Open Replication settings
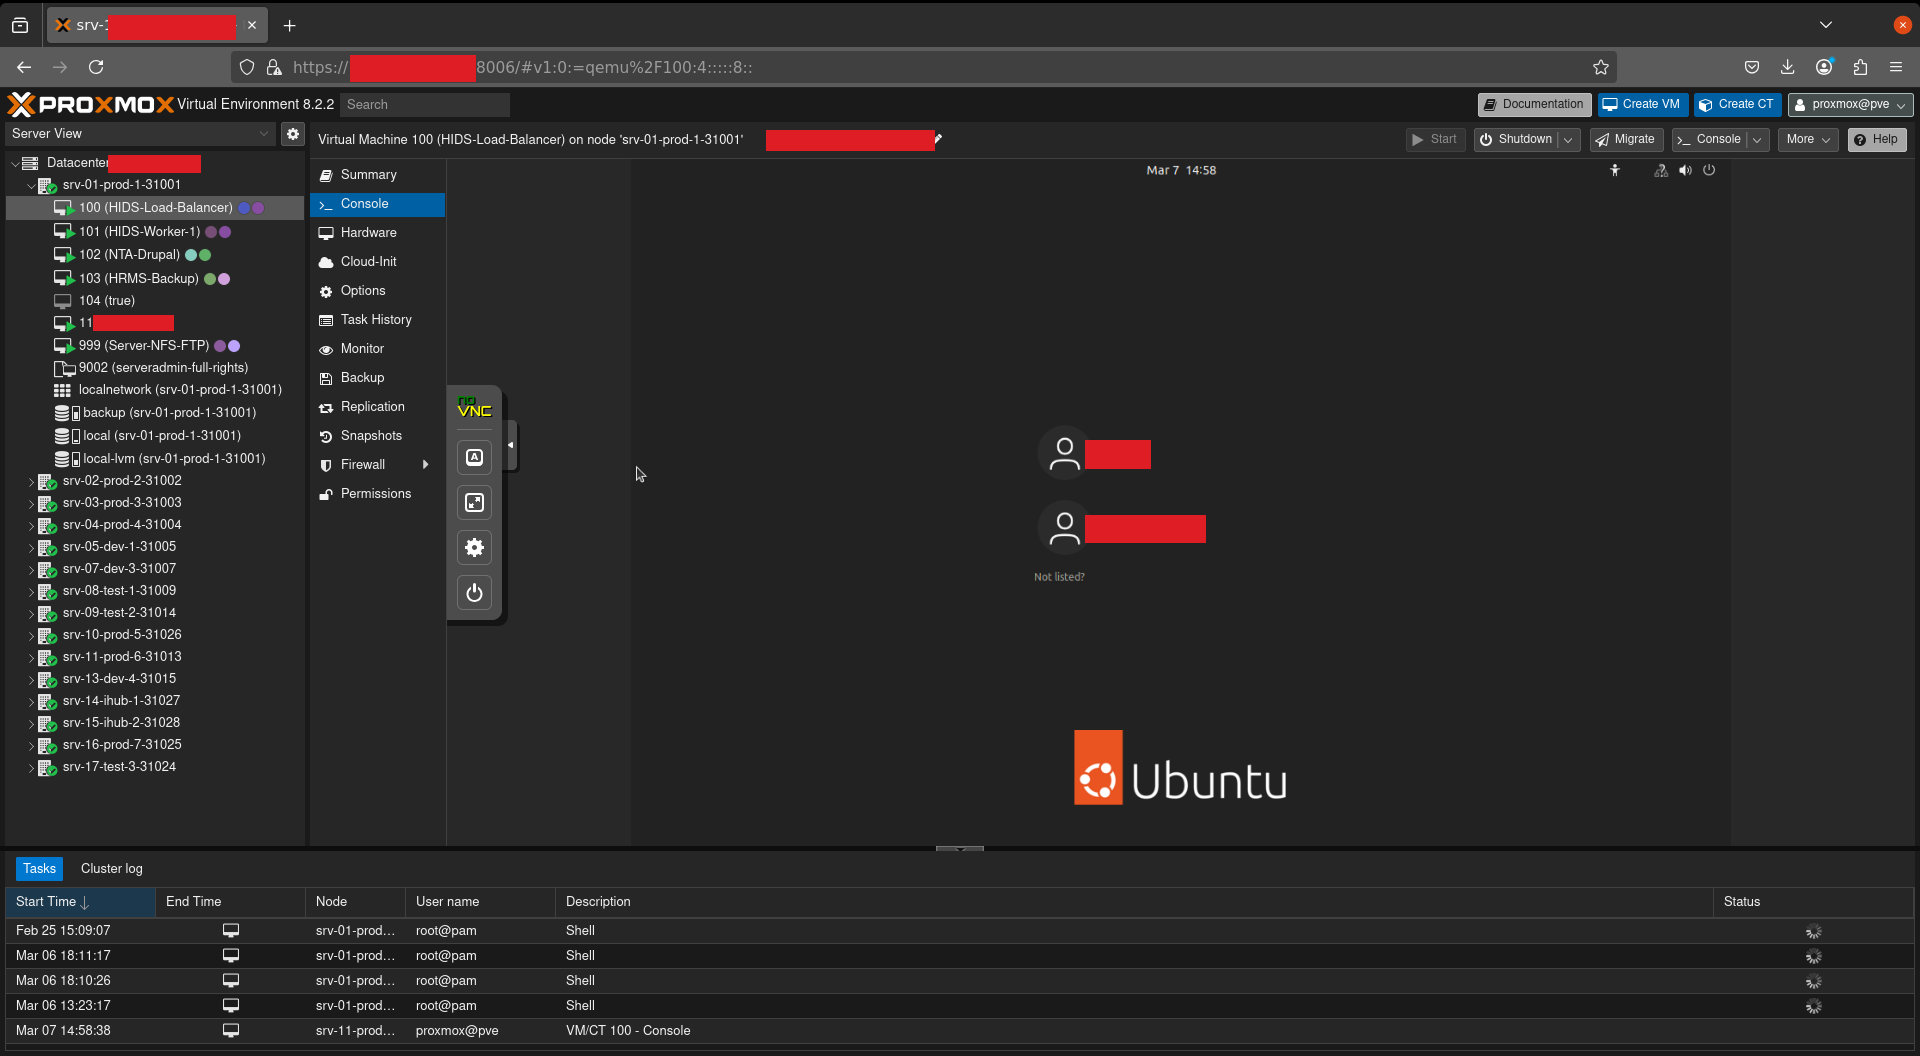The image size is (1920, 1056). pyautogui.click(x=377, y=407)
